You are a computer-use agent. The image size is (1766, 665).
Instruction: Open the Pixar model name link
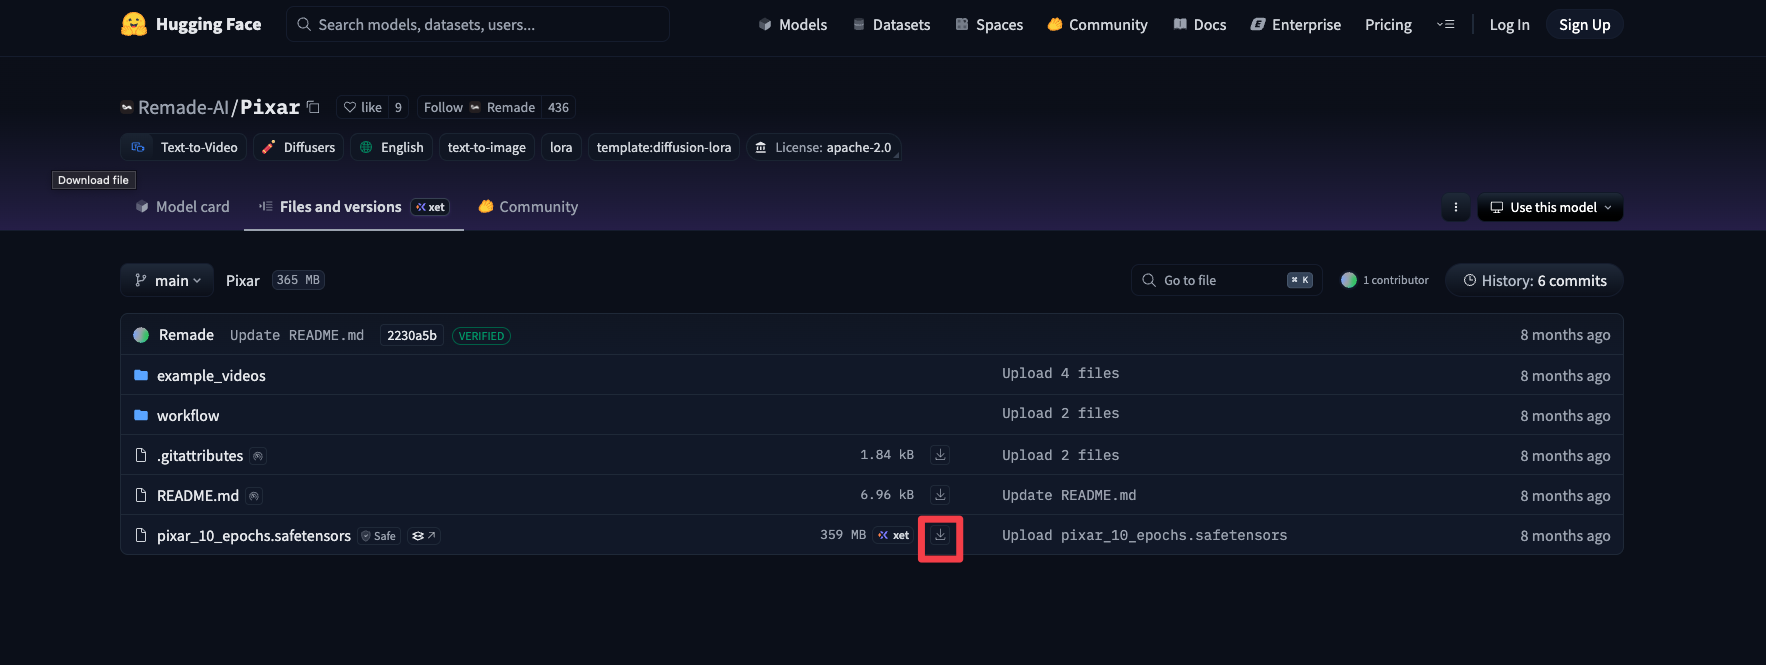270,107
